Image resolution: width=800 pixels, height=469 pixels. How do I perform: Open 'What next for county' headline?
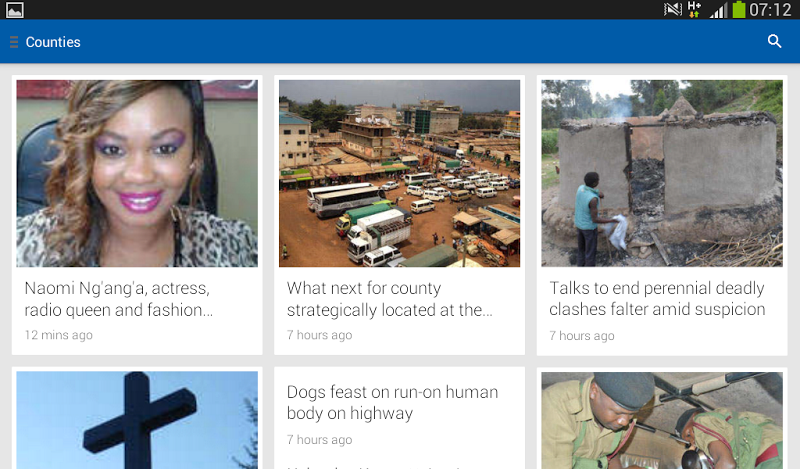389,299
